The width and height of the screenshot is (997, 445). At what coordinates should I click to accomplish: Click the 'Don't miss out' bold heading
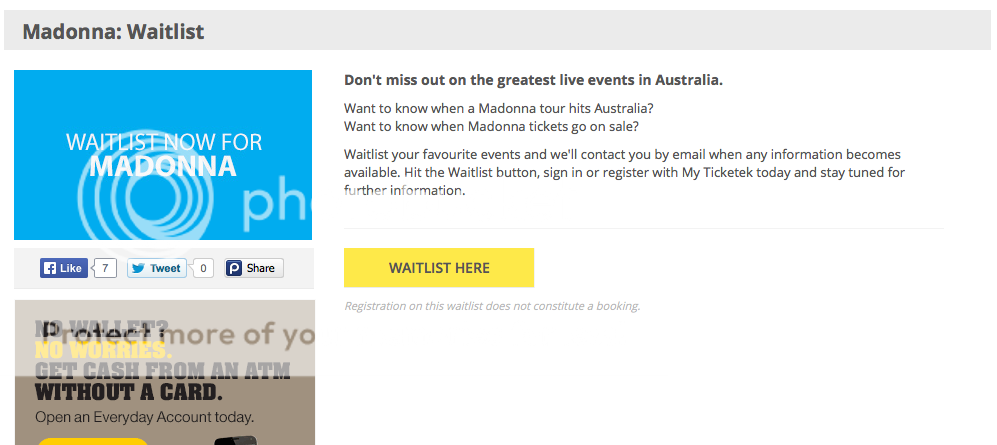533,80
